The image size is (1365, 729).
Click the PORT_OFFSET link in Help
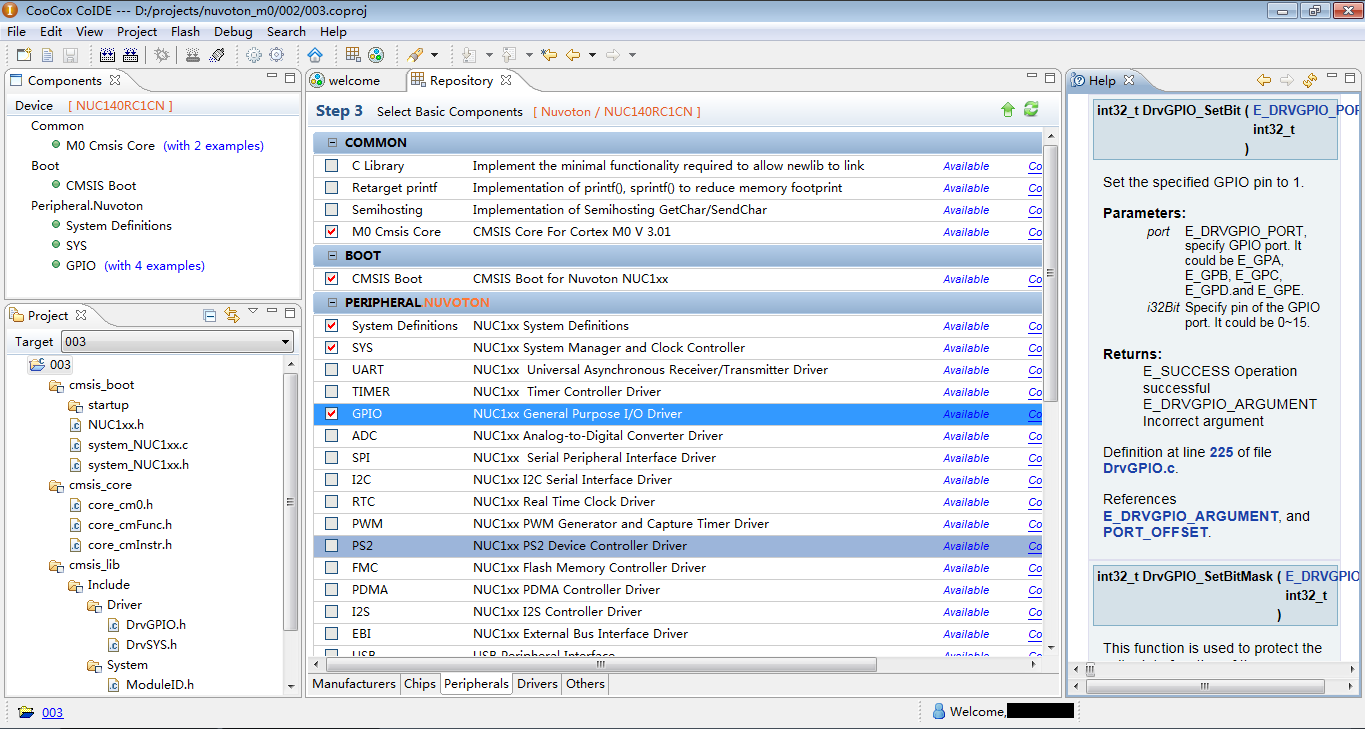[x=1155, y=532]
